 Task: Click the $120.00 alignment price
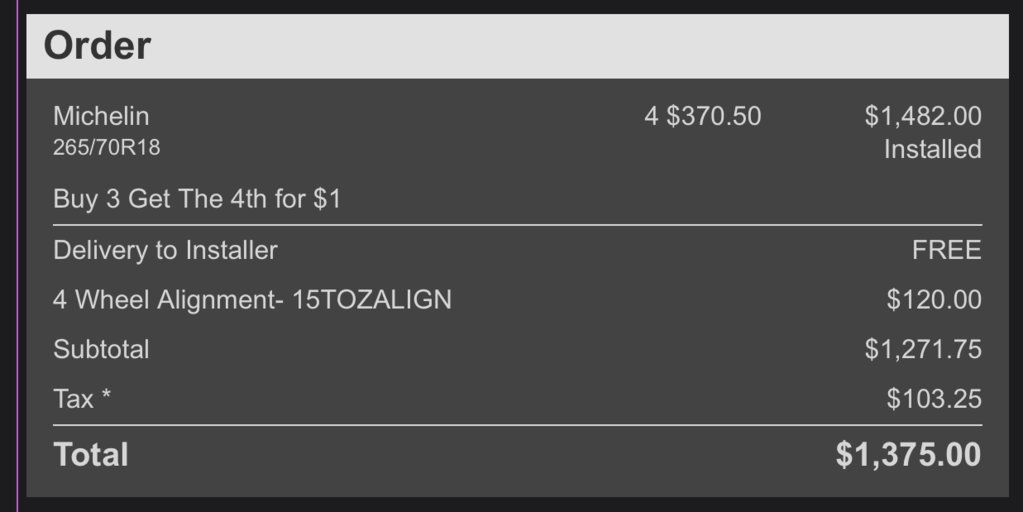[x=934, y=299]
